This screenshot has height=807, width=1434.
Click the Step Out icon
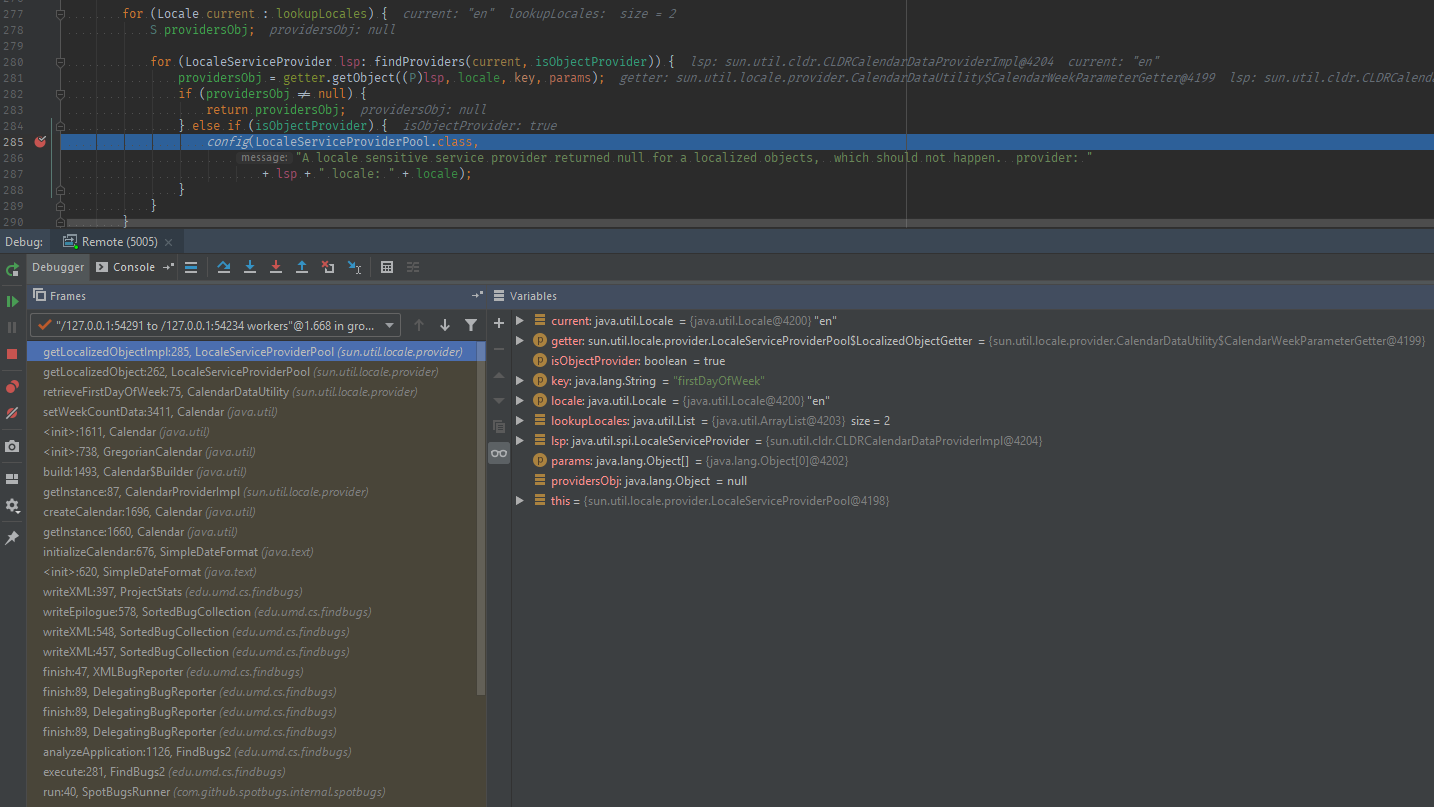(x=302, y=267)
